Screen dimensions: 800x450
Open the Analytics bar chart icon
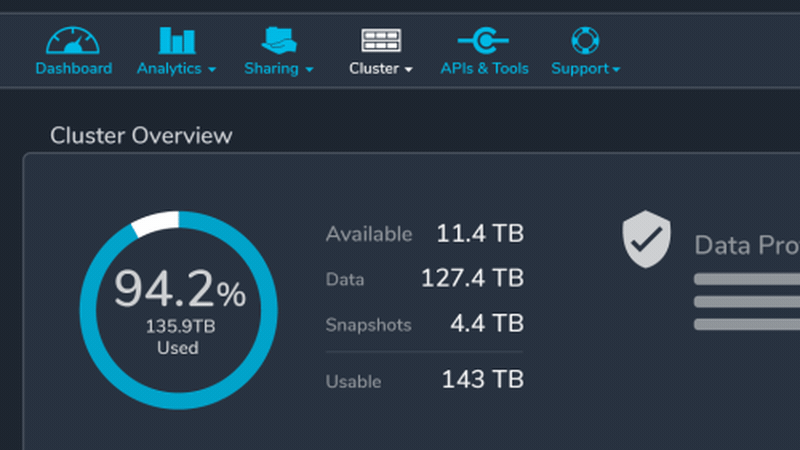point(177,40)
